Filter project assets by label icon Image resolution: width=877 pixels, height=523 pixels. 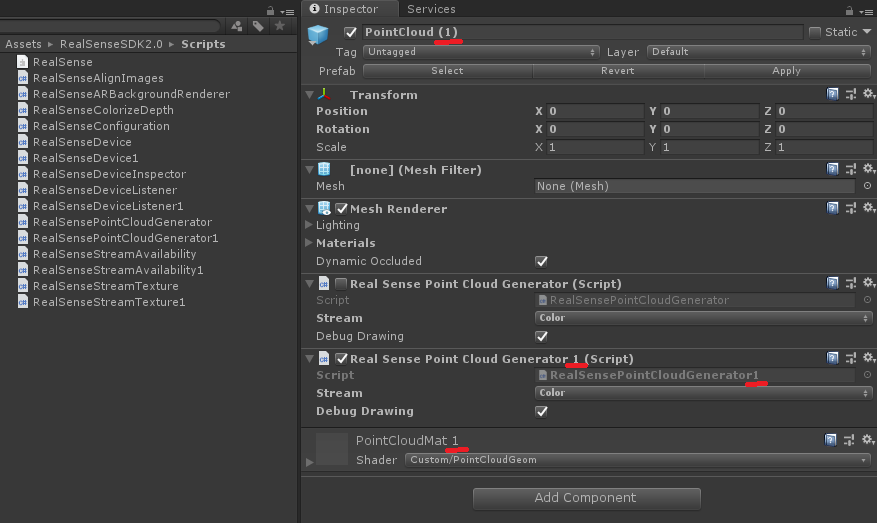(x=258, y=26)
